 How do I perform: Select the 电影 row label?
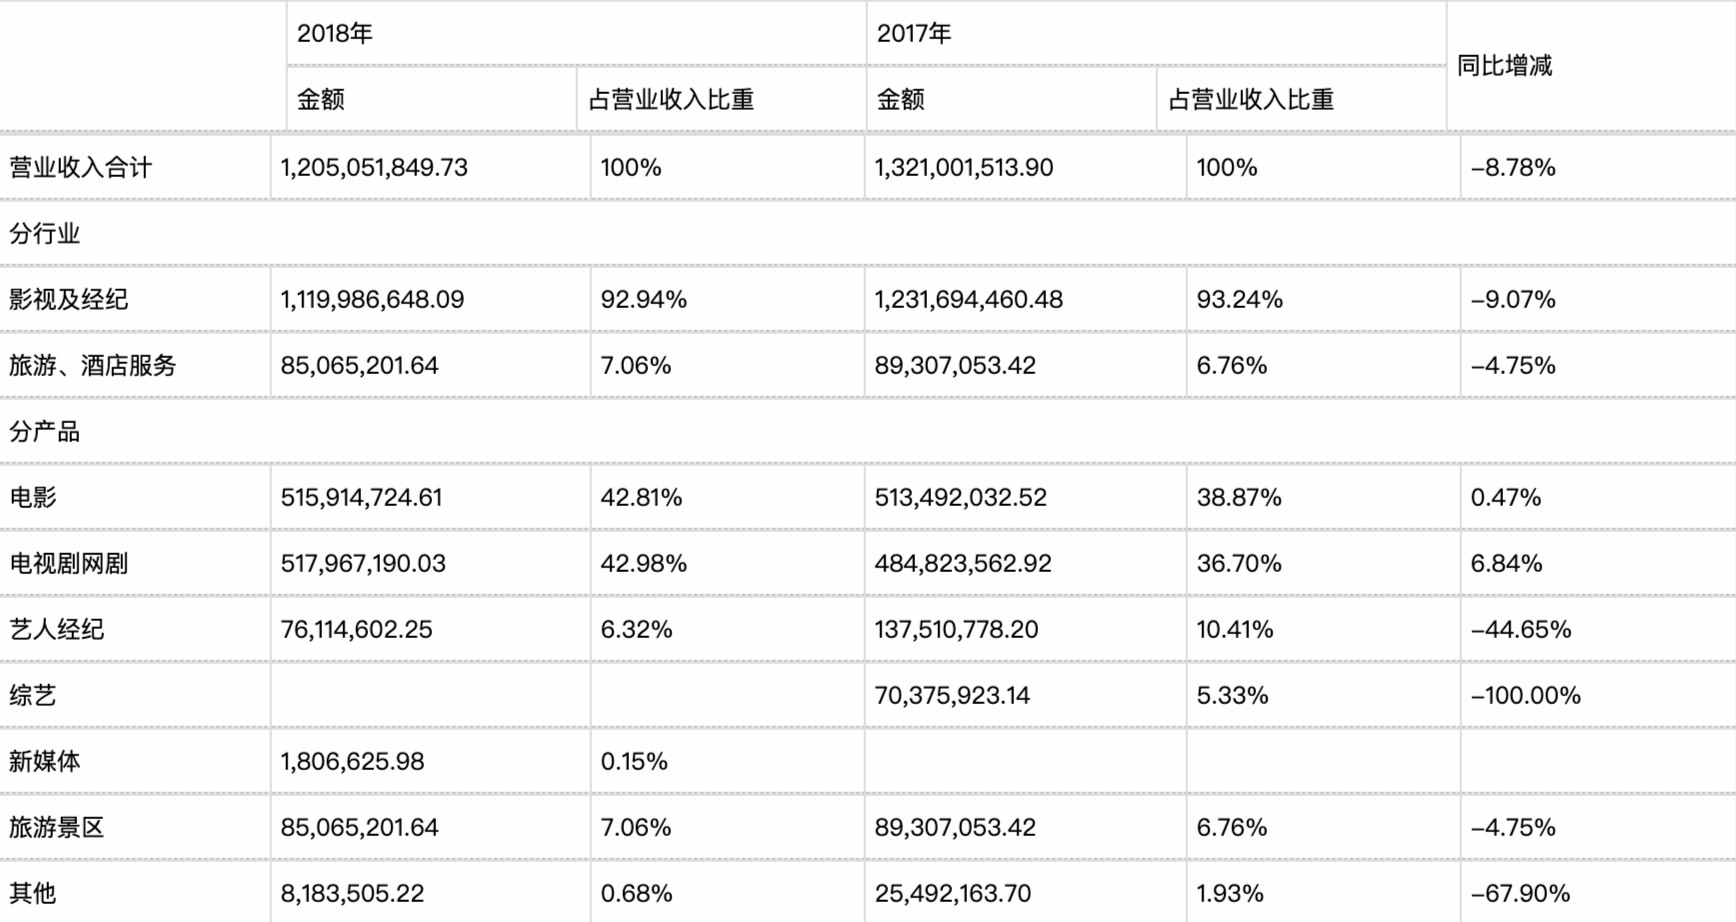coord(33,497)
